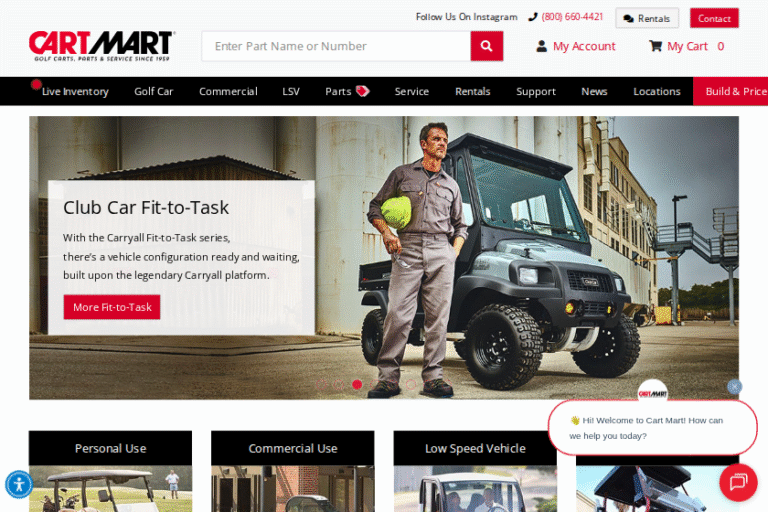Viewport: 768px width, 512px height.
Task: Select the active third carousel dot
Action: pos(357,385)
